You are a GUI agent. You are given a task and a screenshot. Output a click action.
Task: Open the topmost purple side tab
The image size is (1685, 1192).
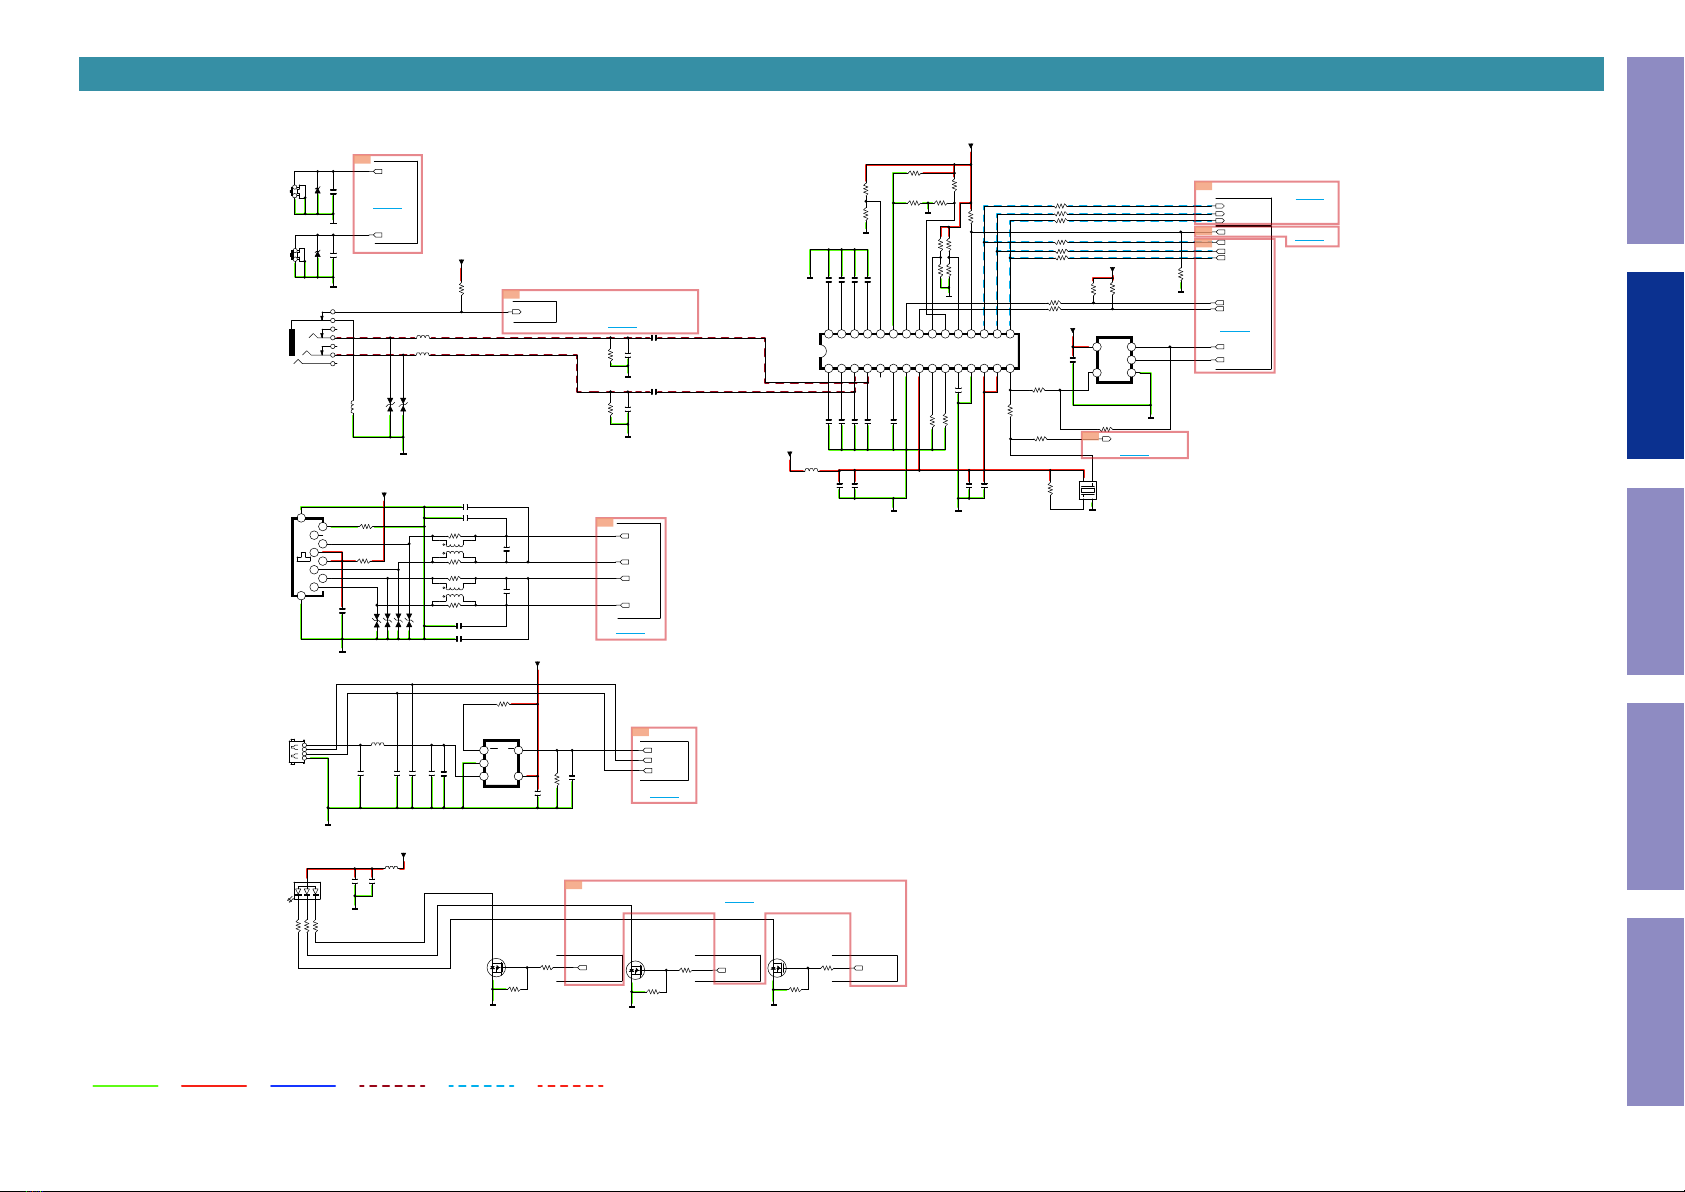1655,150
